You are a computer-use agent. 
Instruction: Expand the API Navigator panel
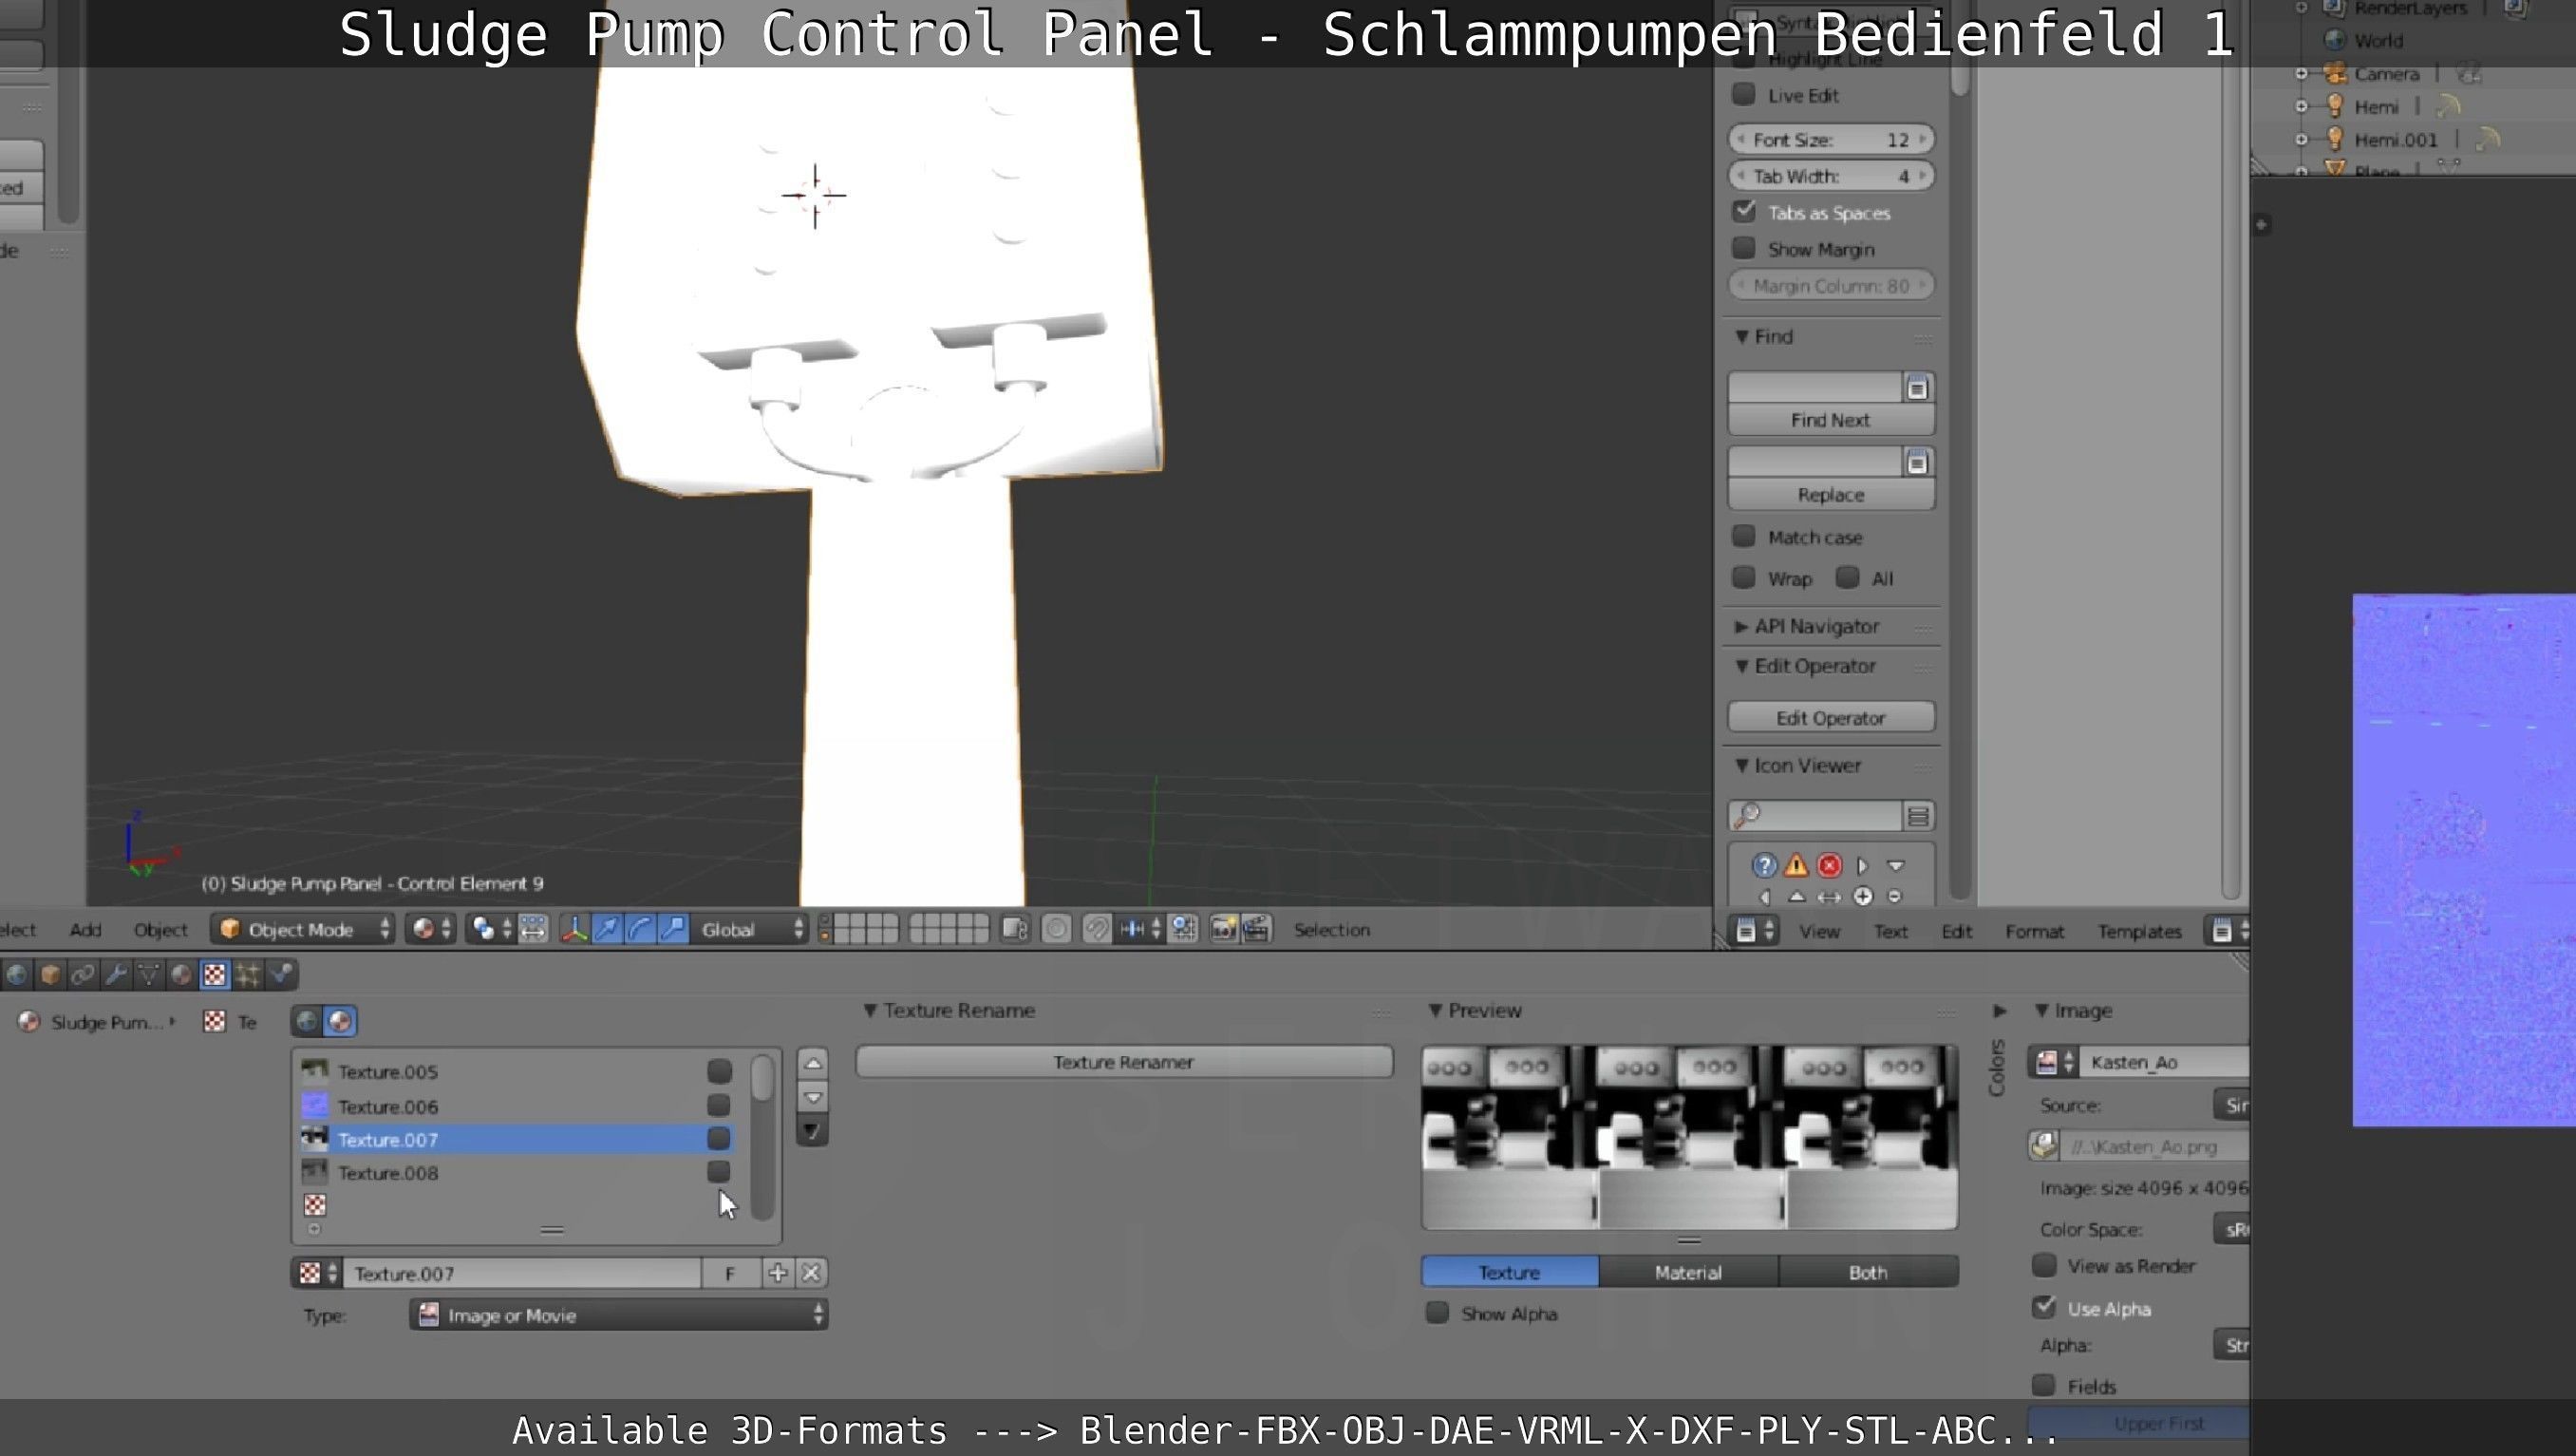(1816, 626)
